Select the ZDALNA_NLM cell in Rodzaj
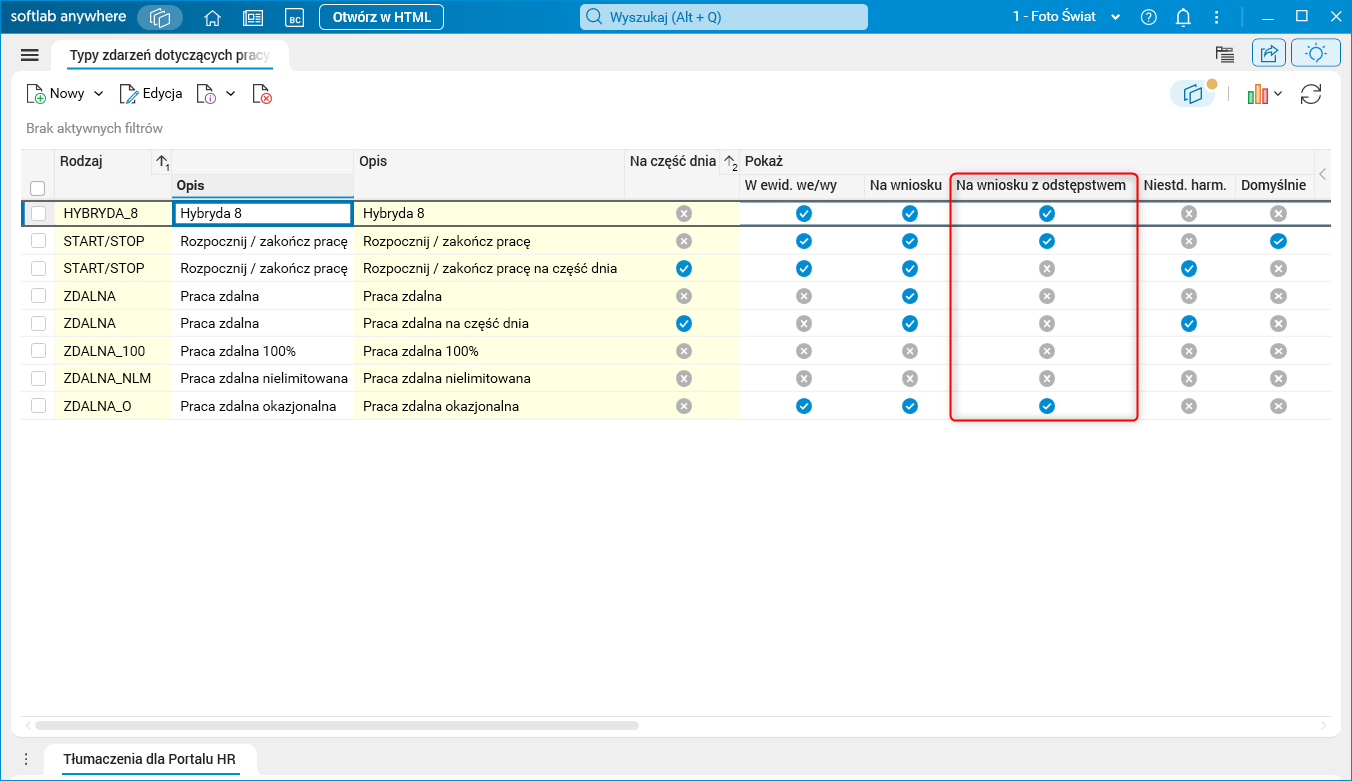 click(x=113, y=378)
